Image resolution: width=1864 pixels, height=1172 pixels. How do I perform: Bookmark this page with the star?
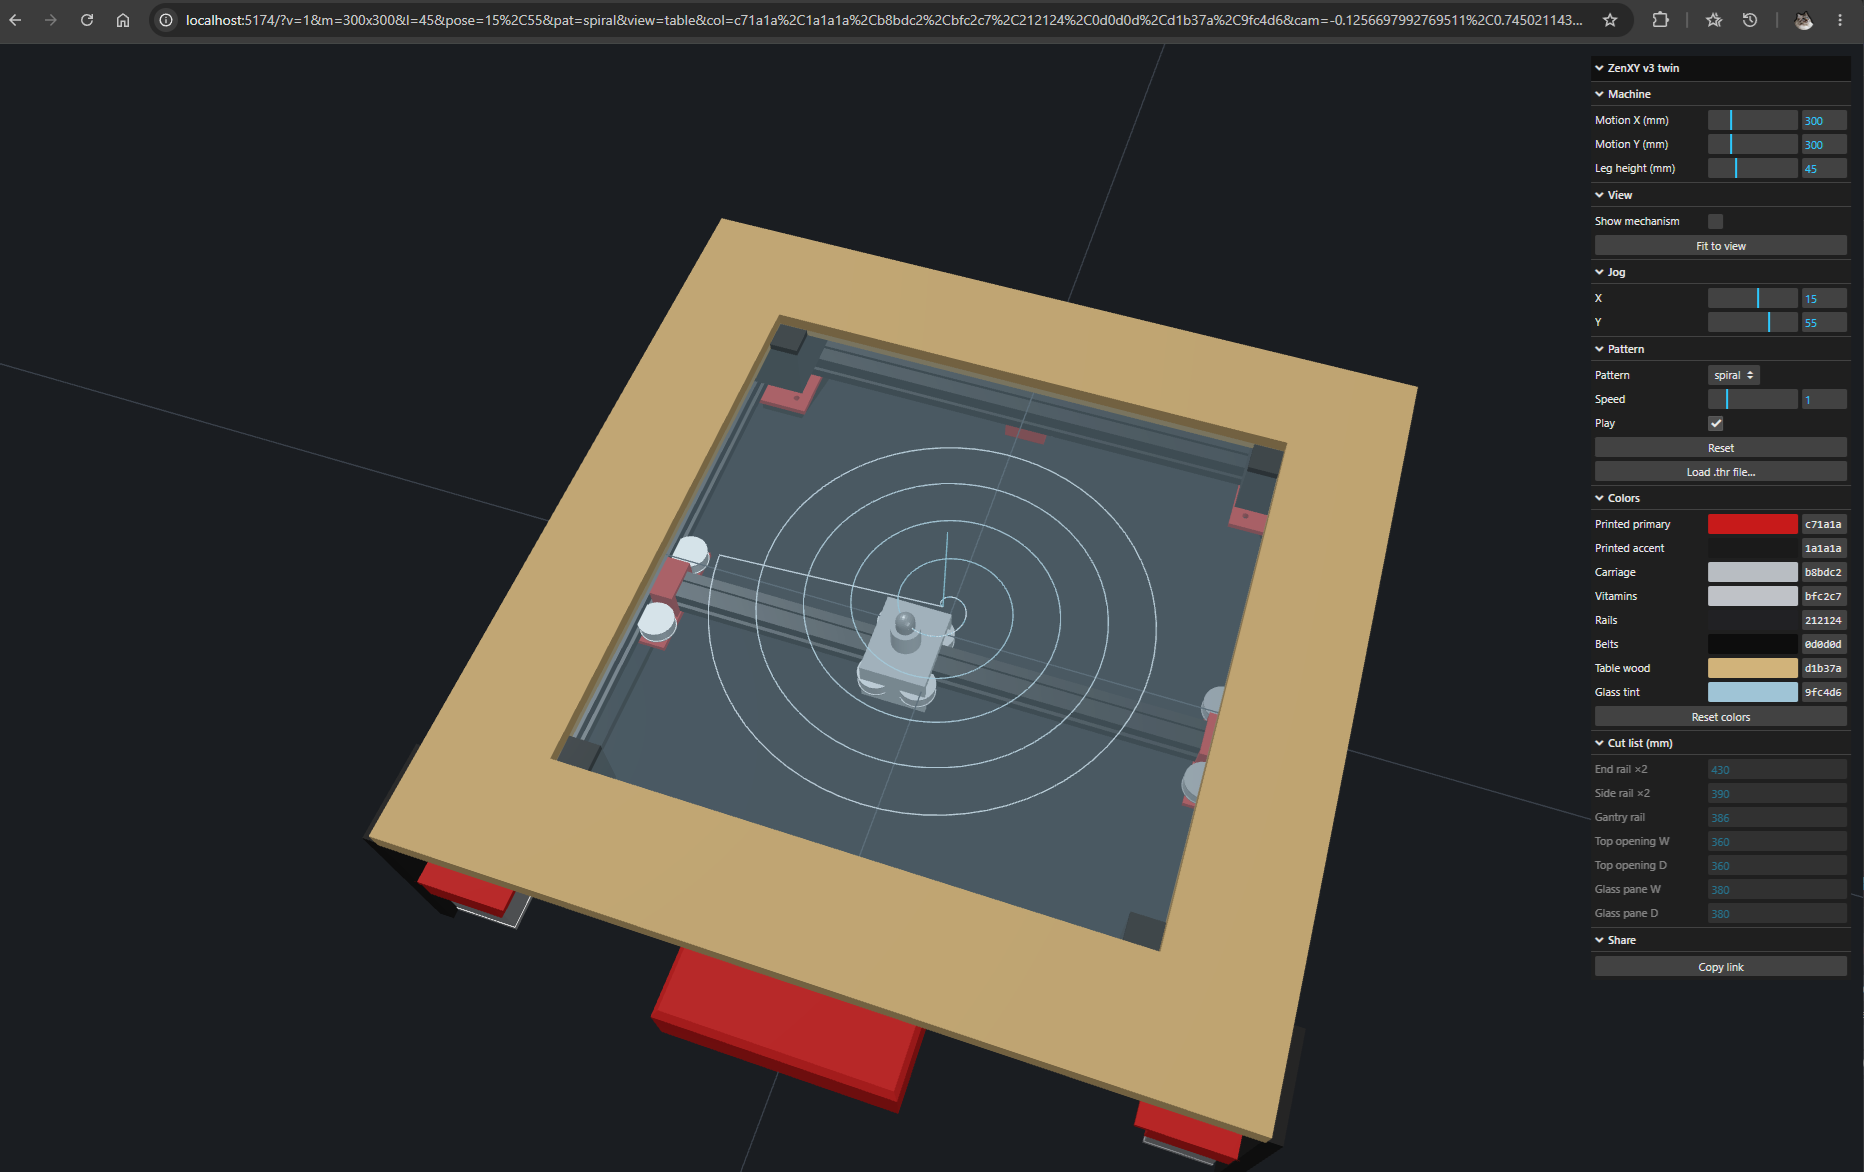click(1610, 20)
